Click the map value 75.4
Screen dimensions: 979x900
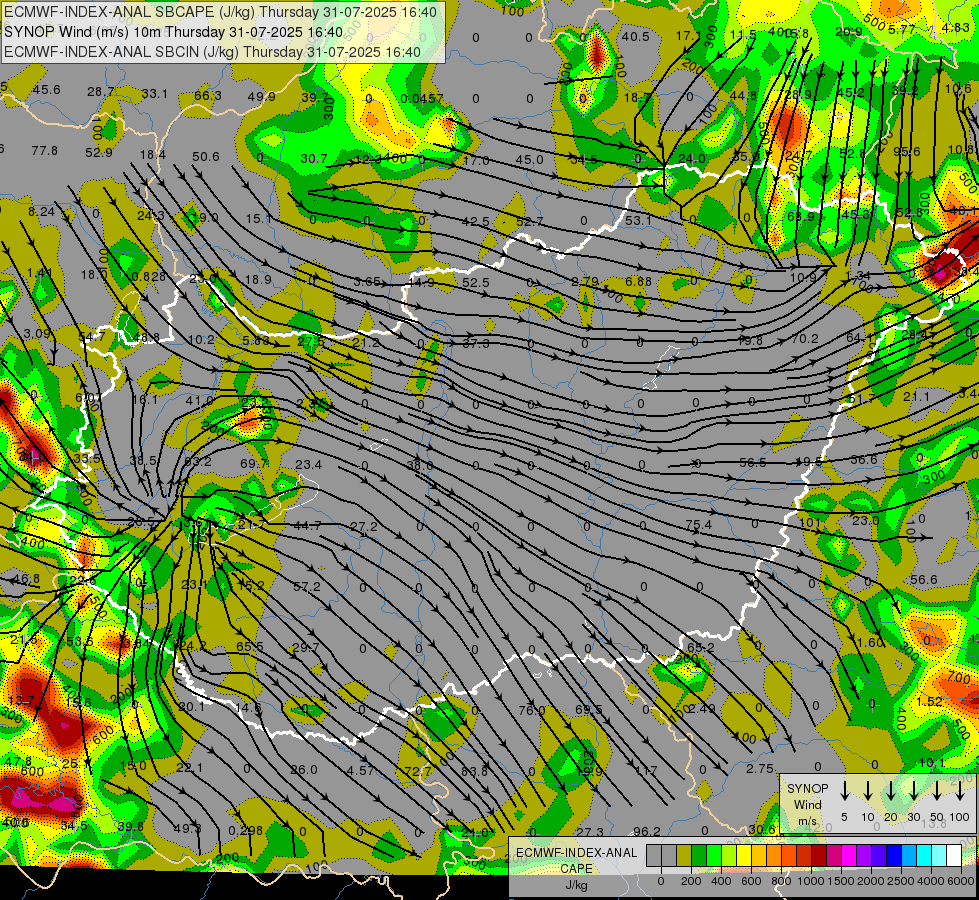[698, 525]
